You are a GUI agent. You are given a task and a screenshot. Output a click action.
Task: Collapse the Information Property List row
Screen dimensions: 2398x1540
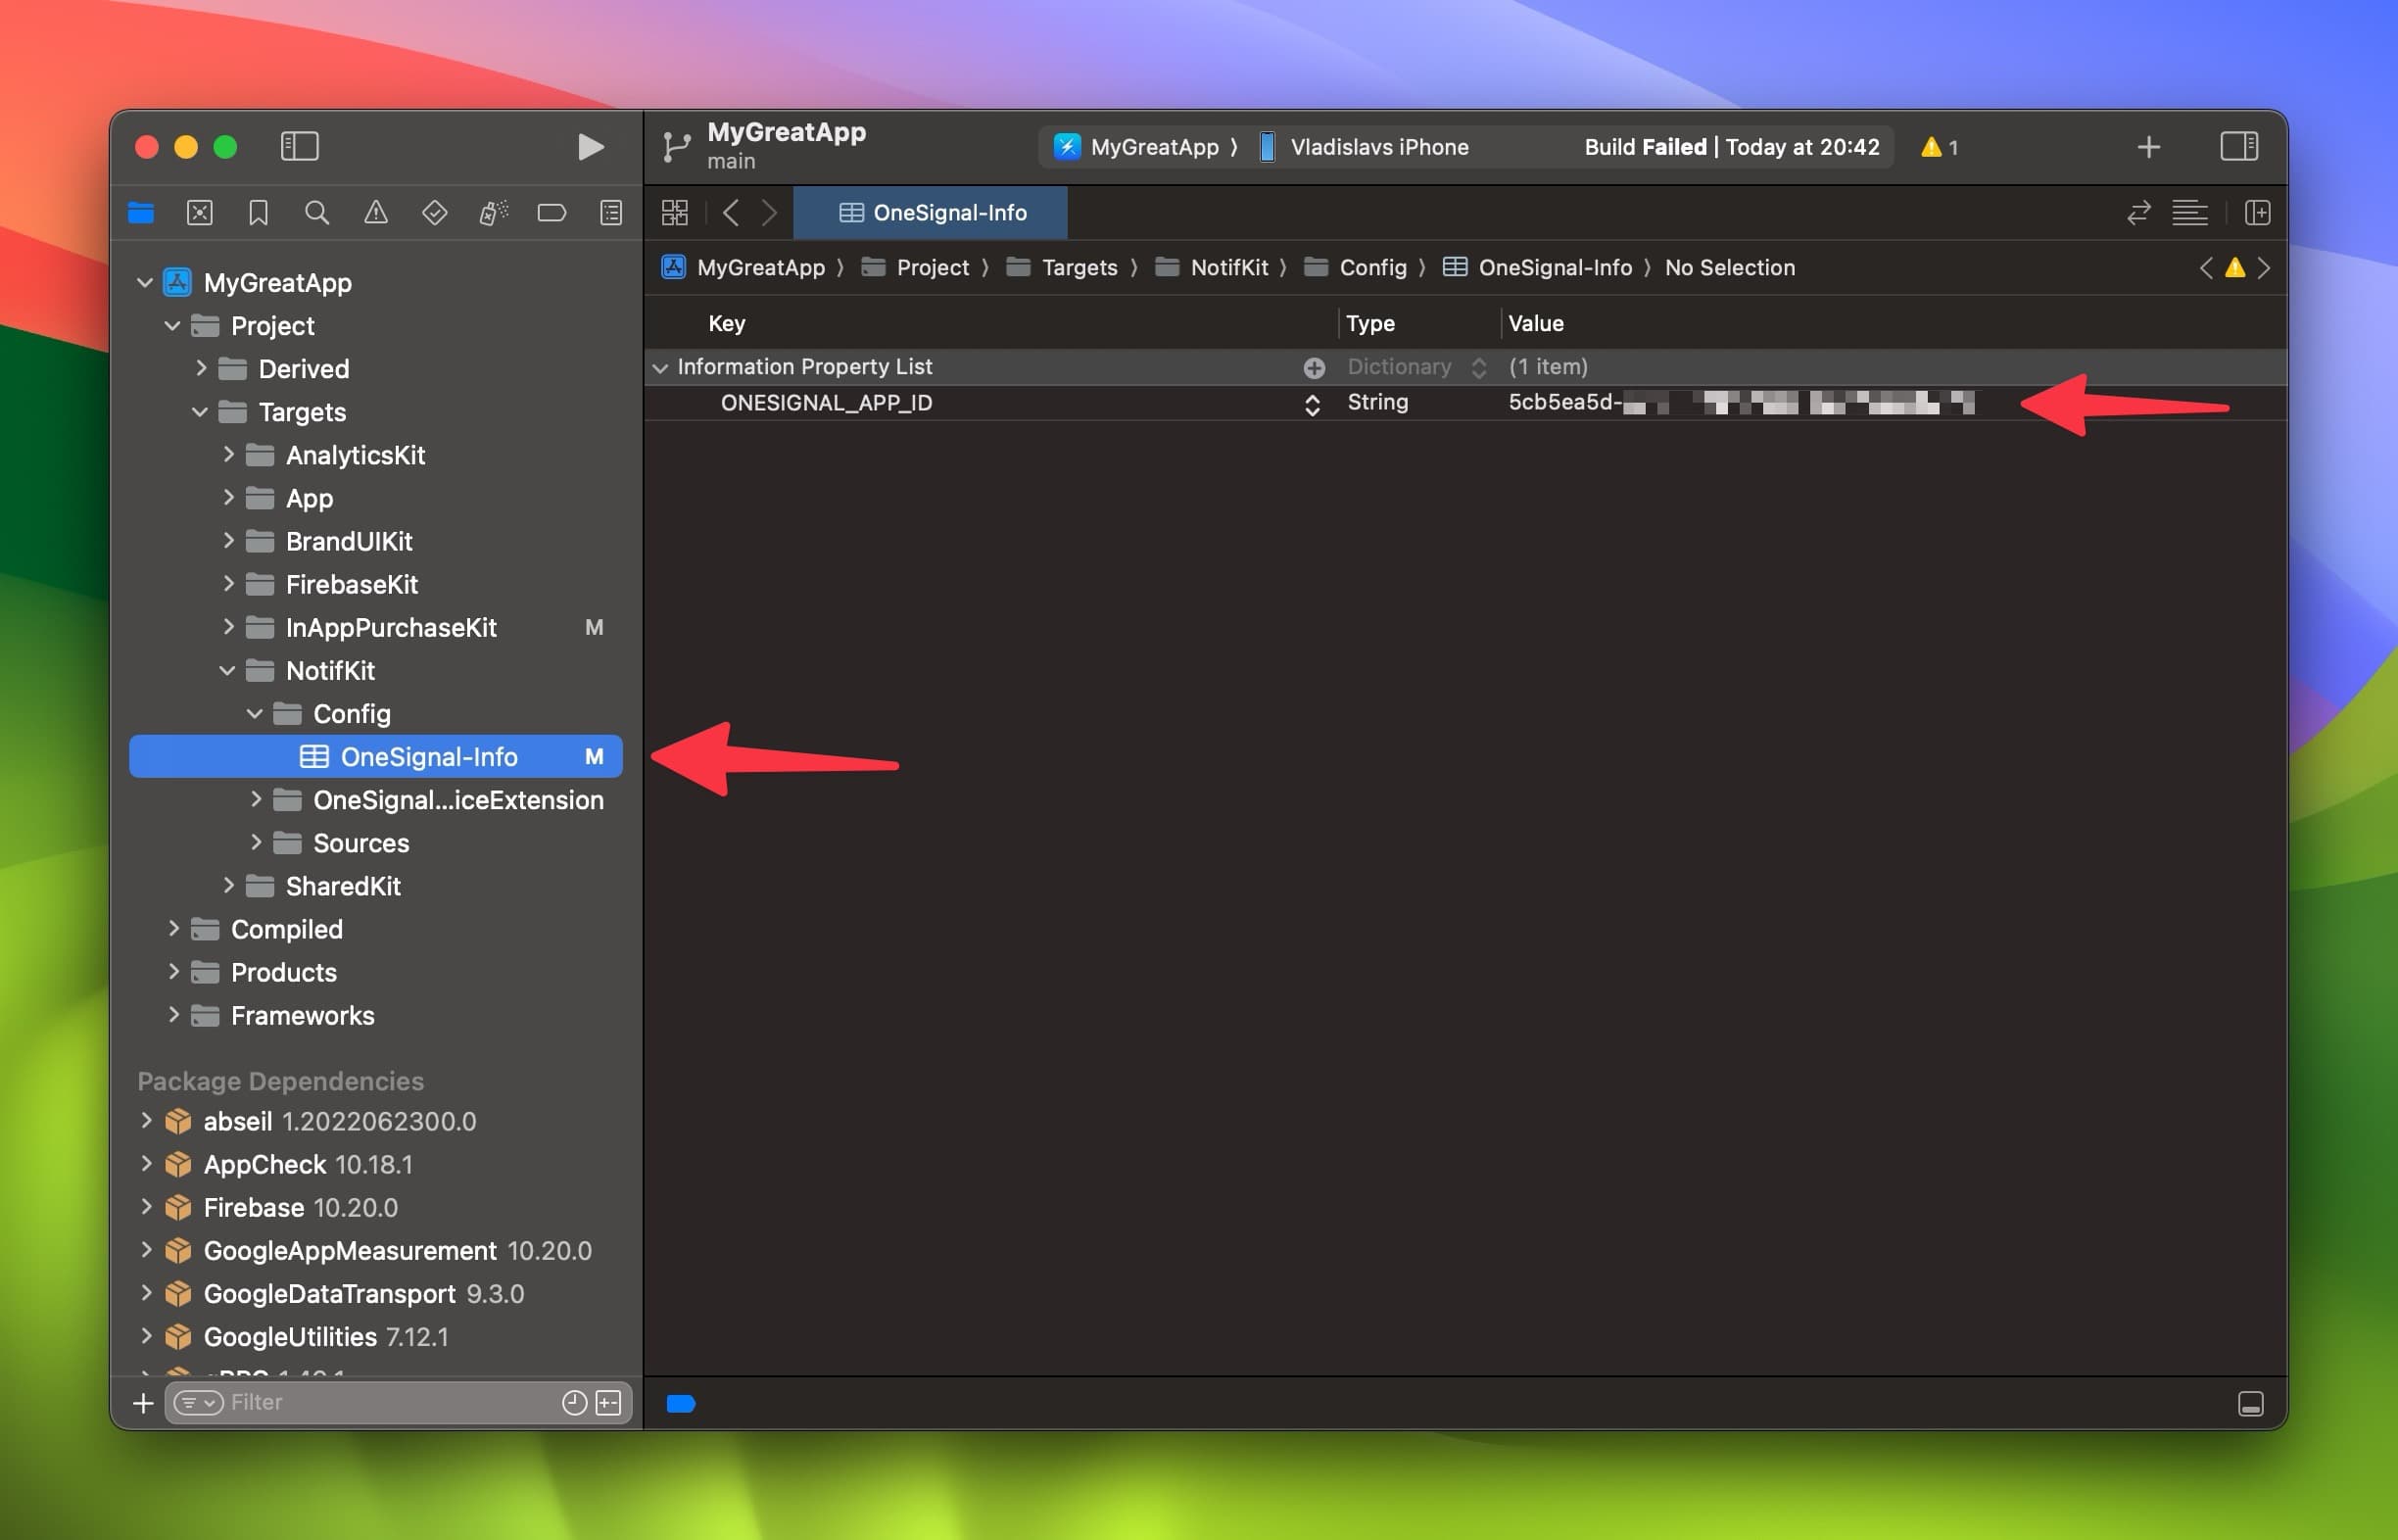coord(659,367)
